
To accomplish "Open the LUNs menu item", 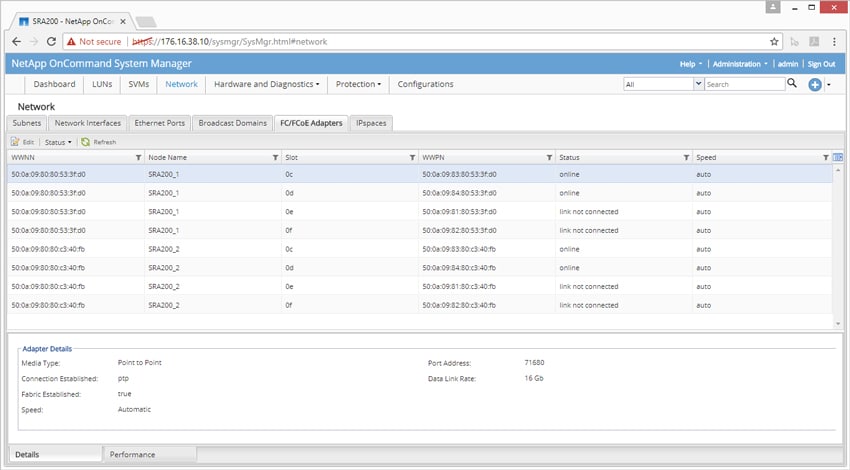I will [102, 84].
